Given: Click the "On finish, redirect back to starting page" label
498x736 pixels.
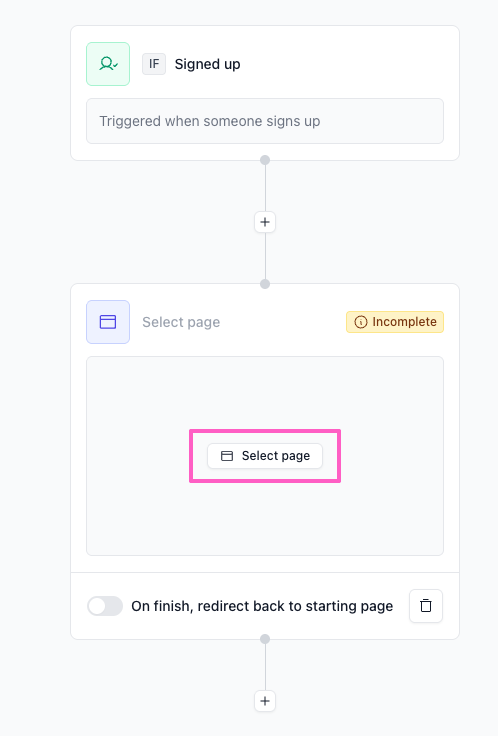Looking at the screenshot, I should pos(262,606).
